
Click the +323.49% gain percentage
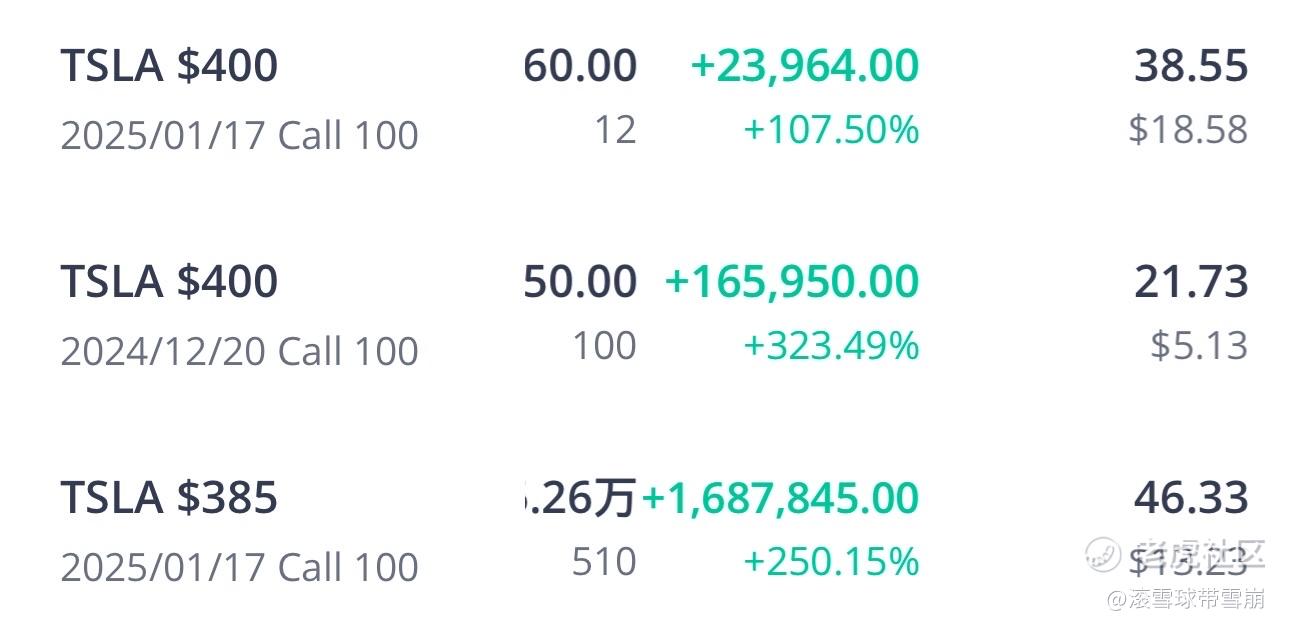pyautogui.click(x=831, y=347)
